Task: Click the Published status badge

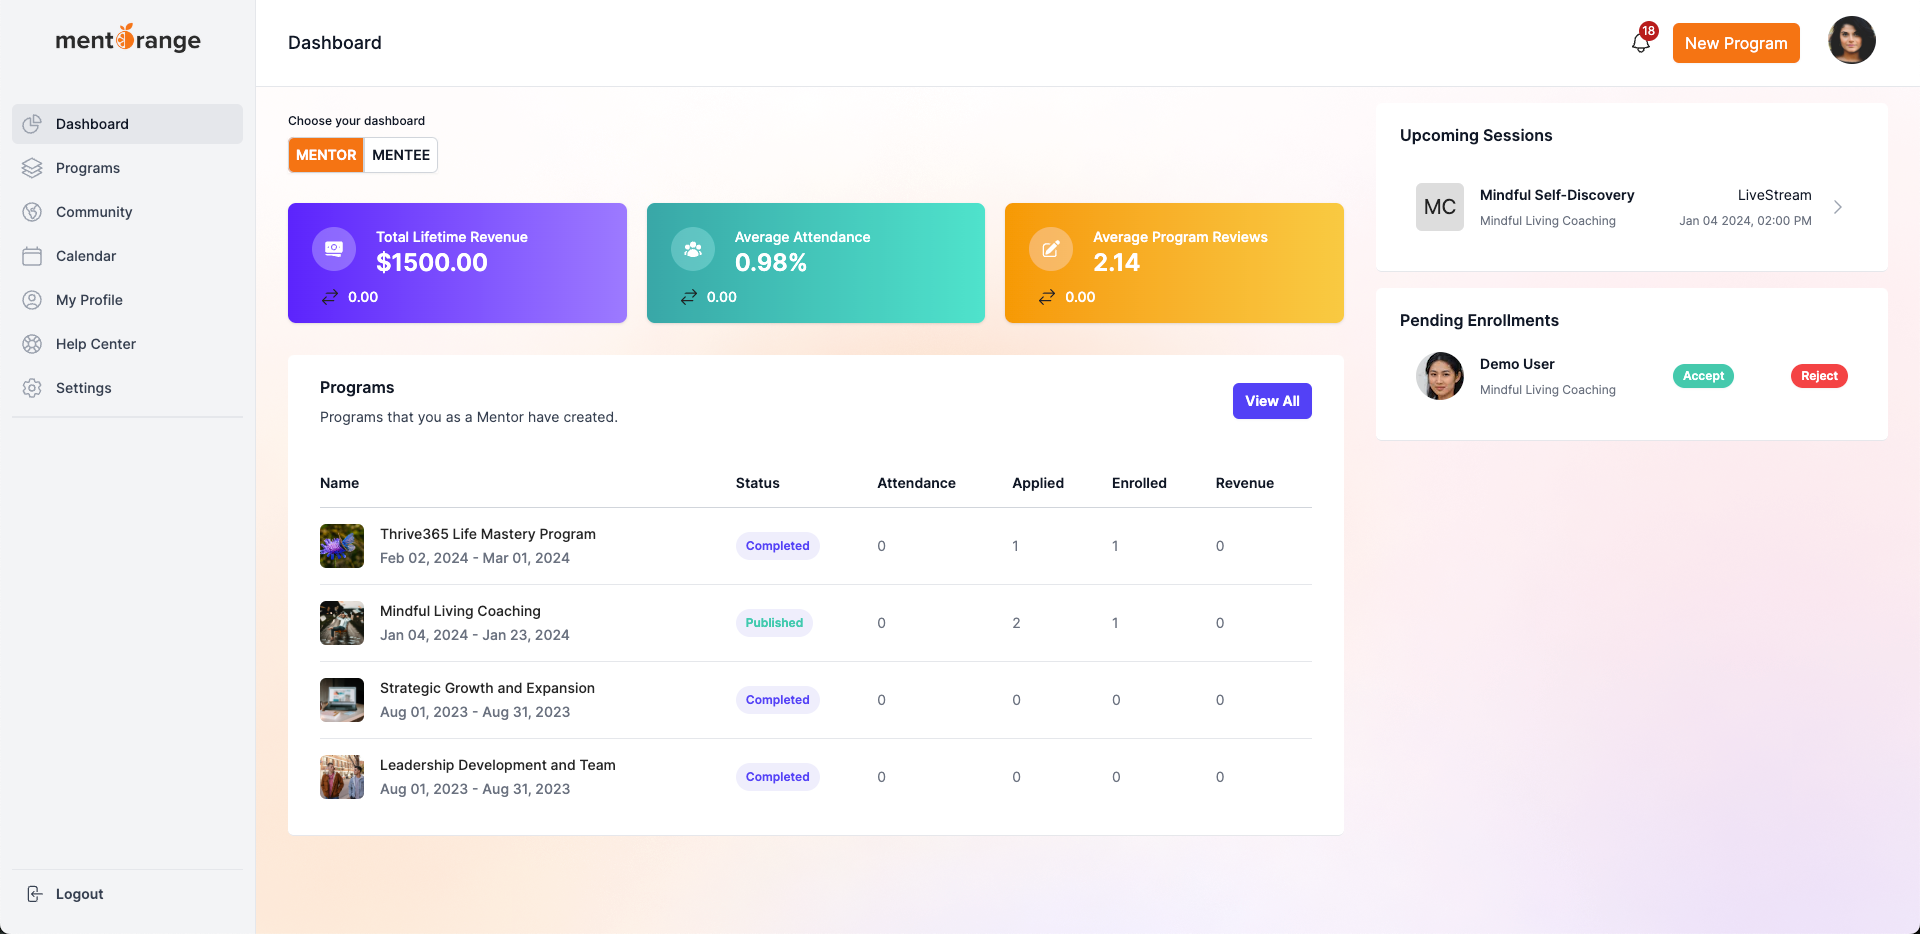Action: pos(774,623)
